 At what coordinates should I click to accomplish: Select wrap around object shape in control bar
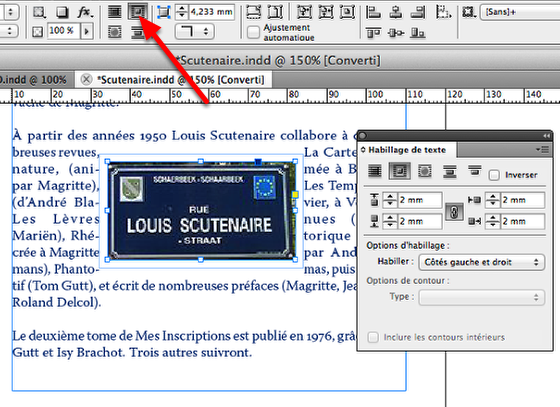[115, 32]
